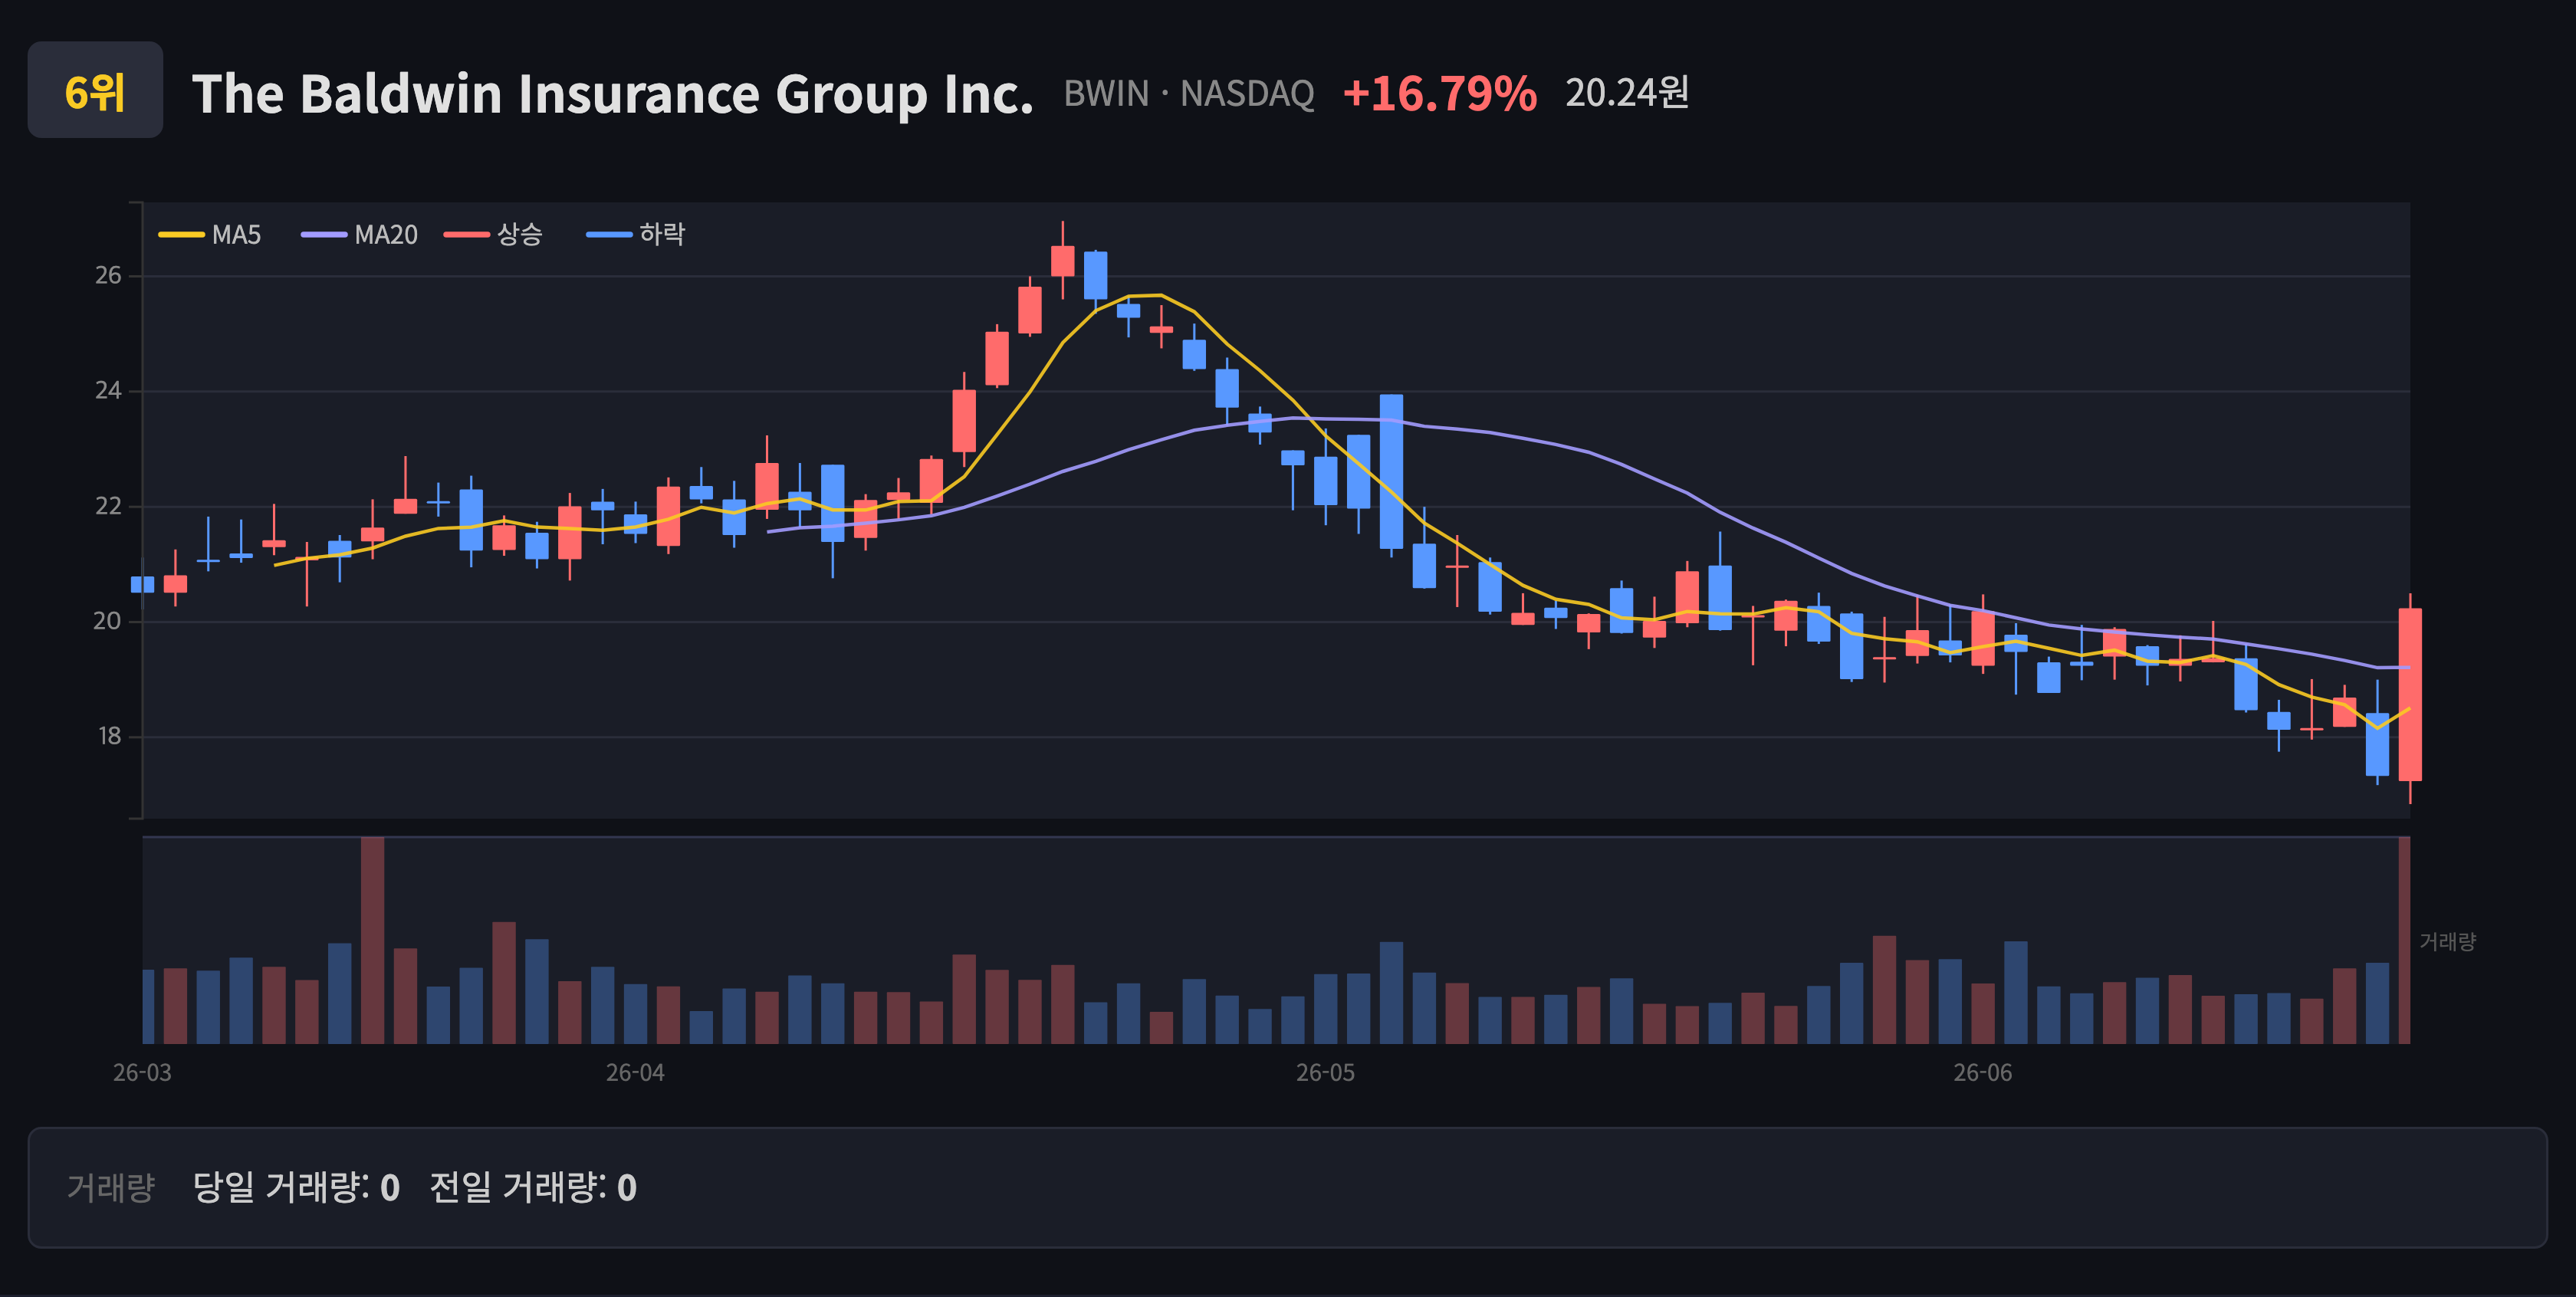Select the 26-03 date axis label
Viewport: 2576px width, 1297px height.
coord(142,1073)
